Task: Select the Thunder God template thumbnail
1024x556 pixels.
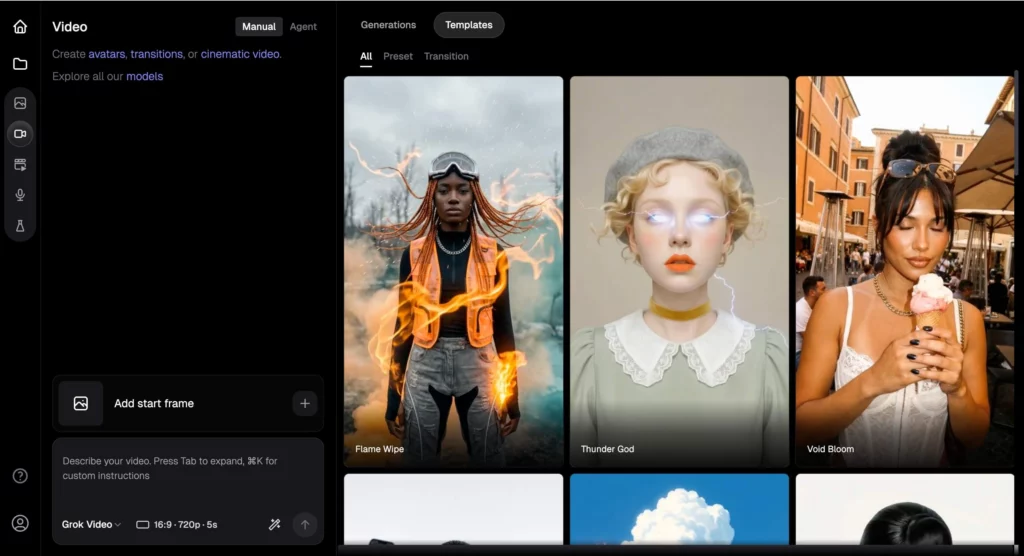Action: click(x=679, y=270)
